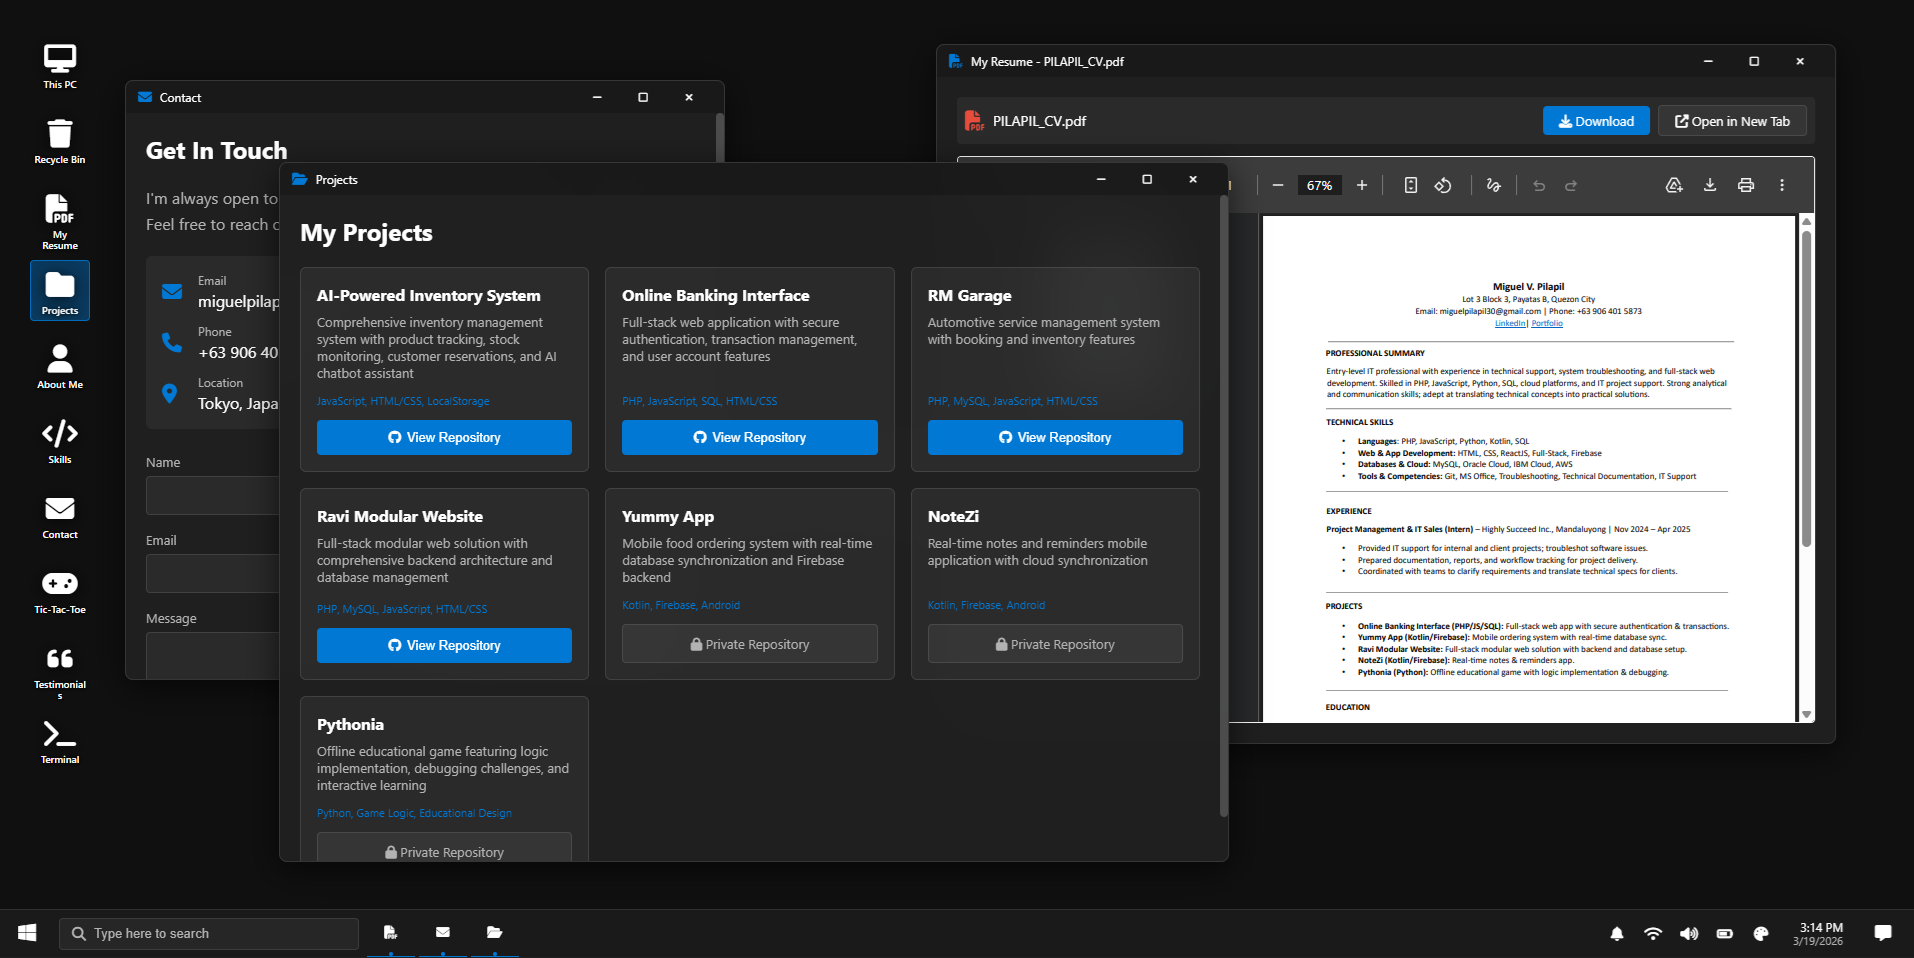This screenshot has width=1914, height=958.
Task: Click zoom in on the PDF toolbar
Action: coord(1362,185)
